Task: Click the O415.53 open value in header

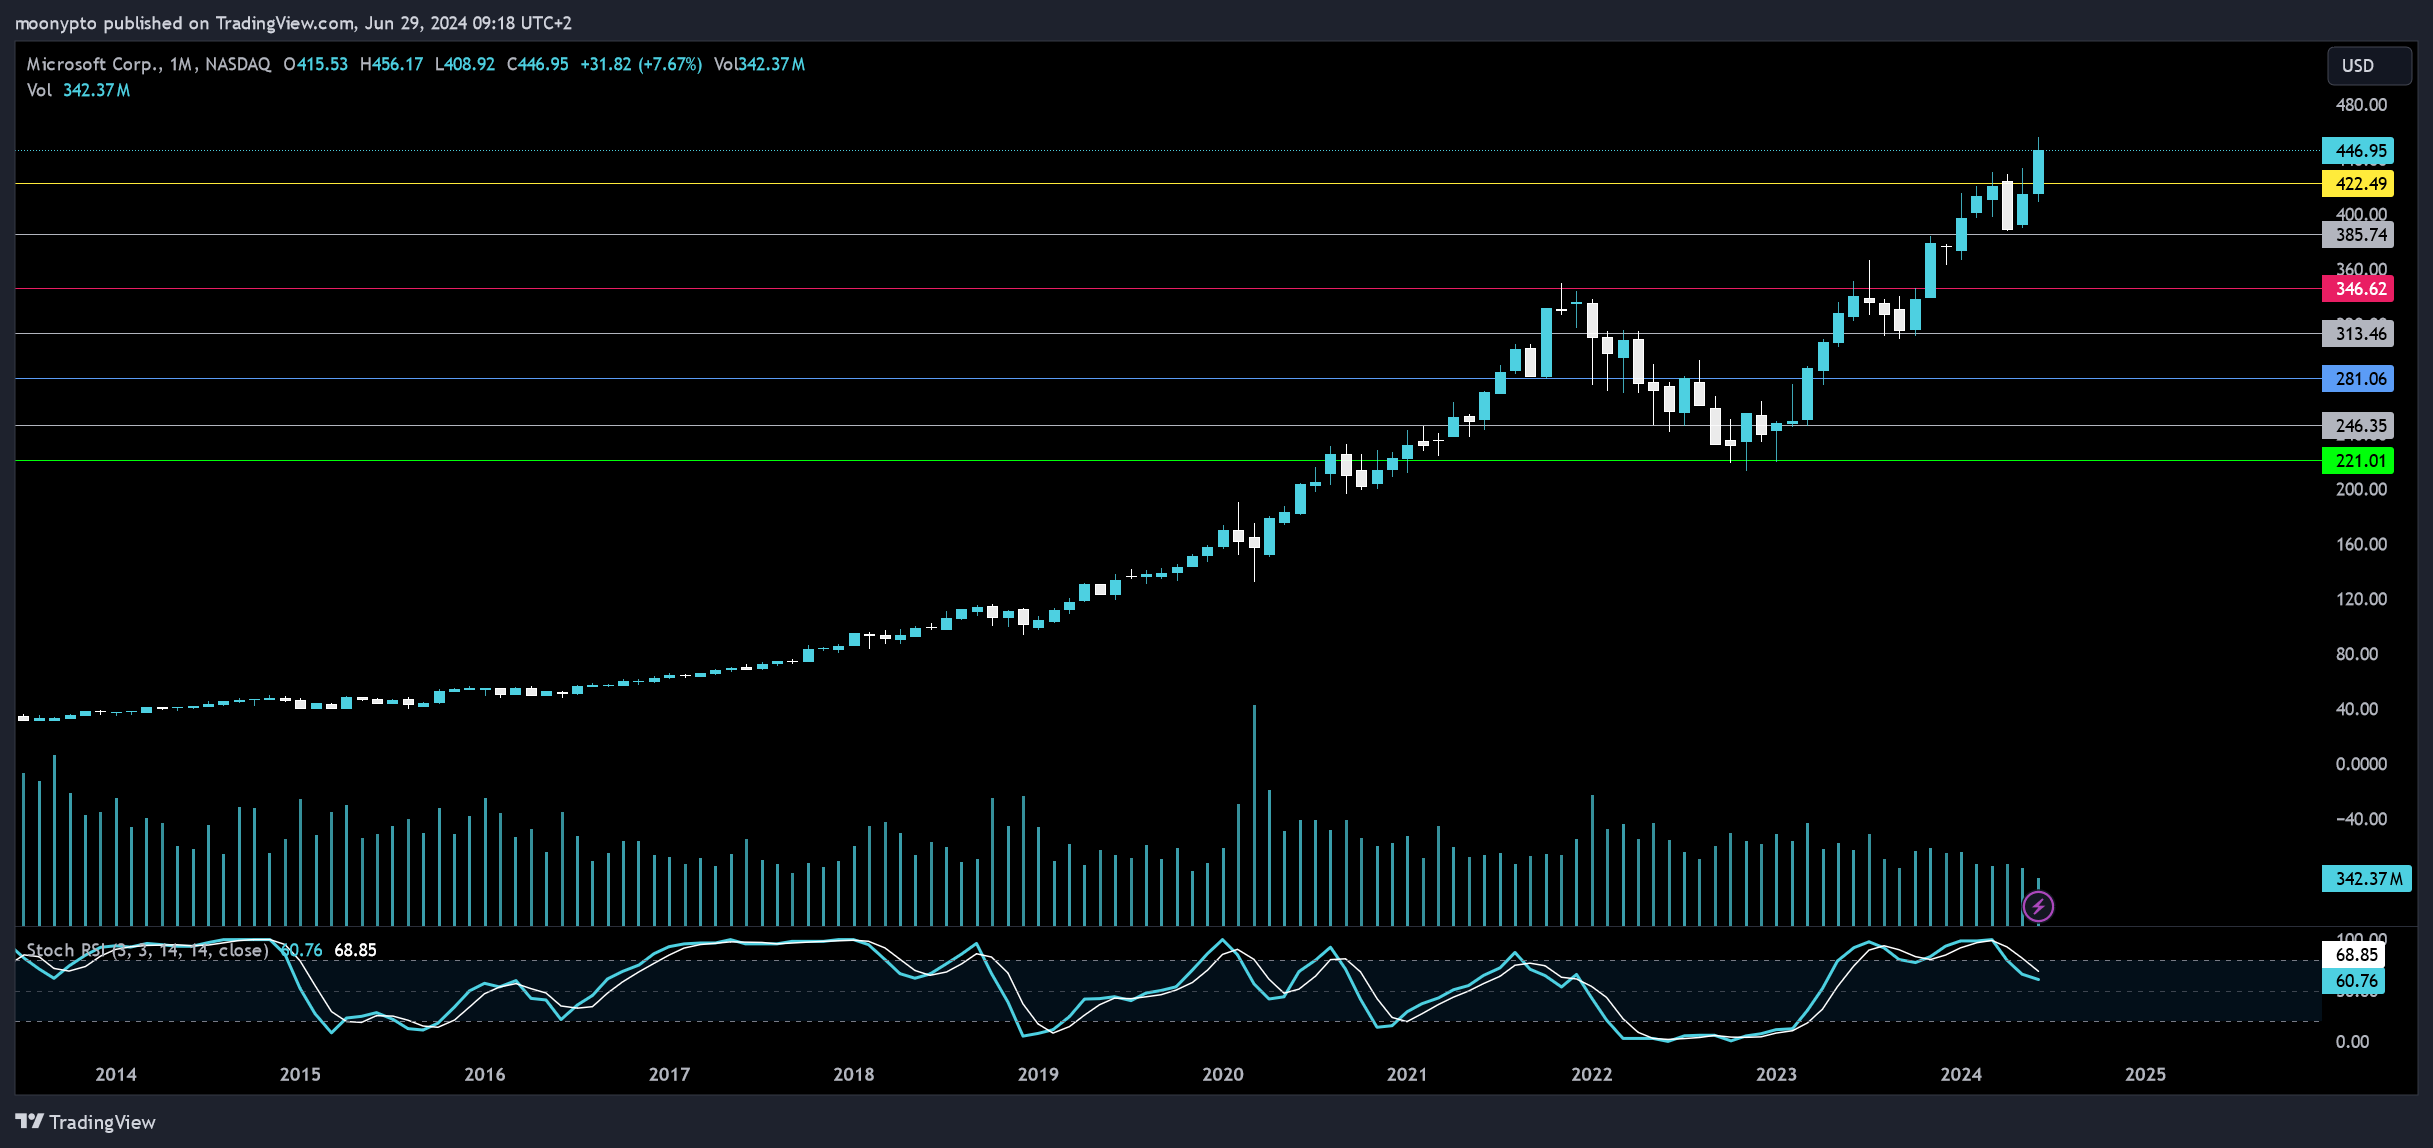Action: [x=315, y=64]
